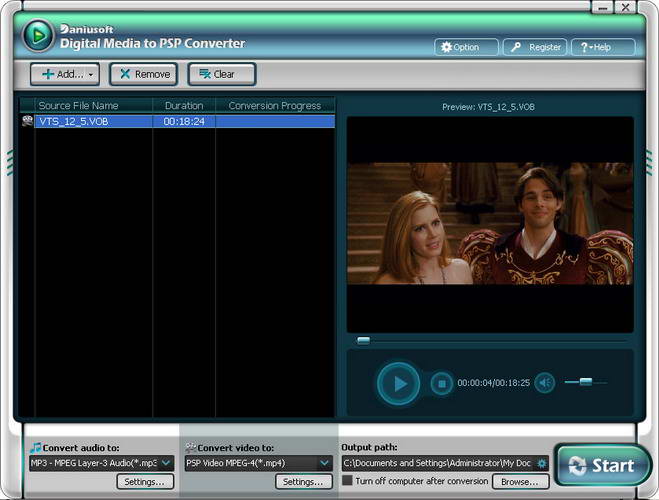Click the video preview frame
This screenshot has height=500, width=659.
pyautogui.click(x=490, y=224)
